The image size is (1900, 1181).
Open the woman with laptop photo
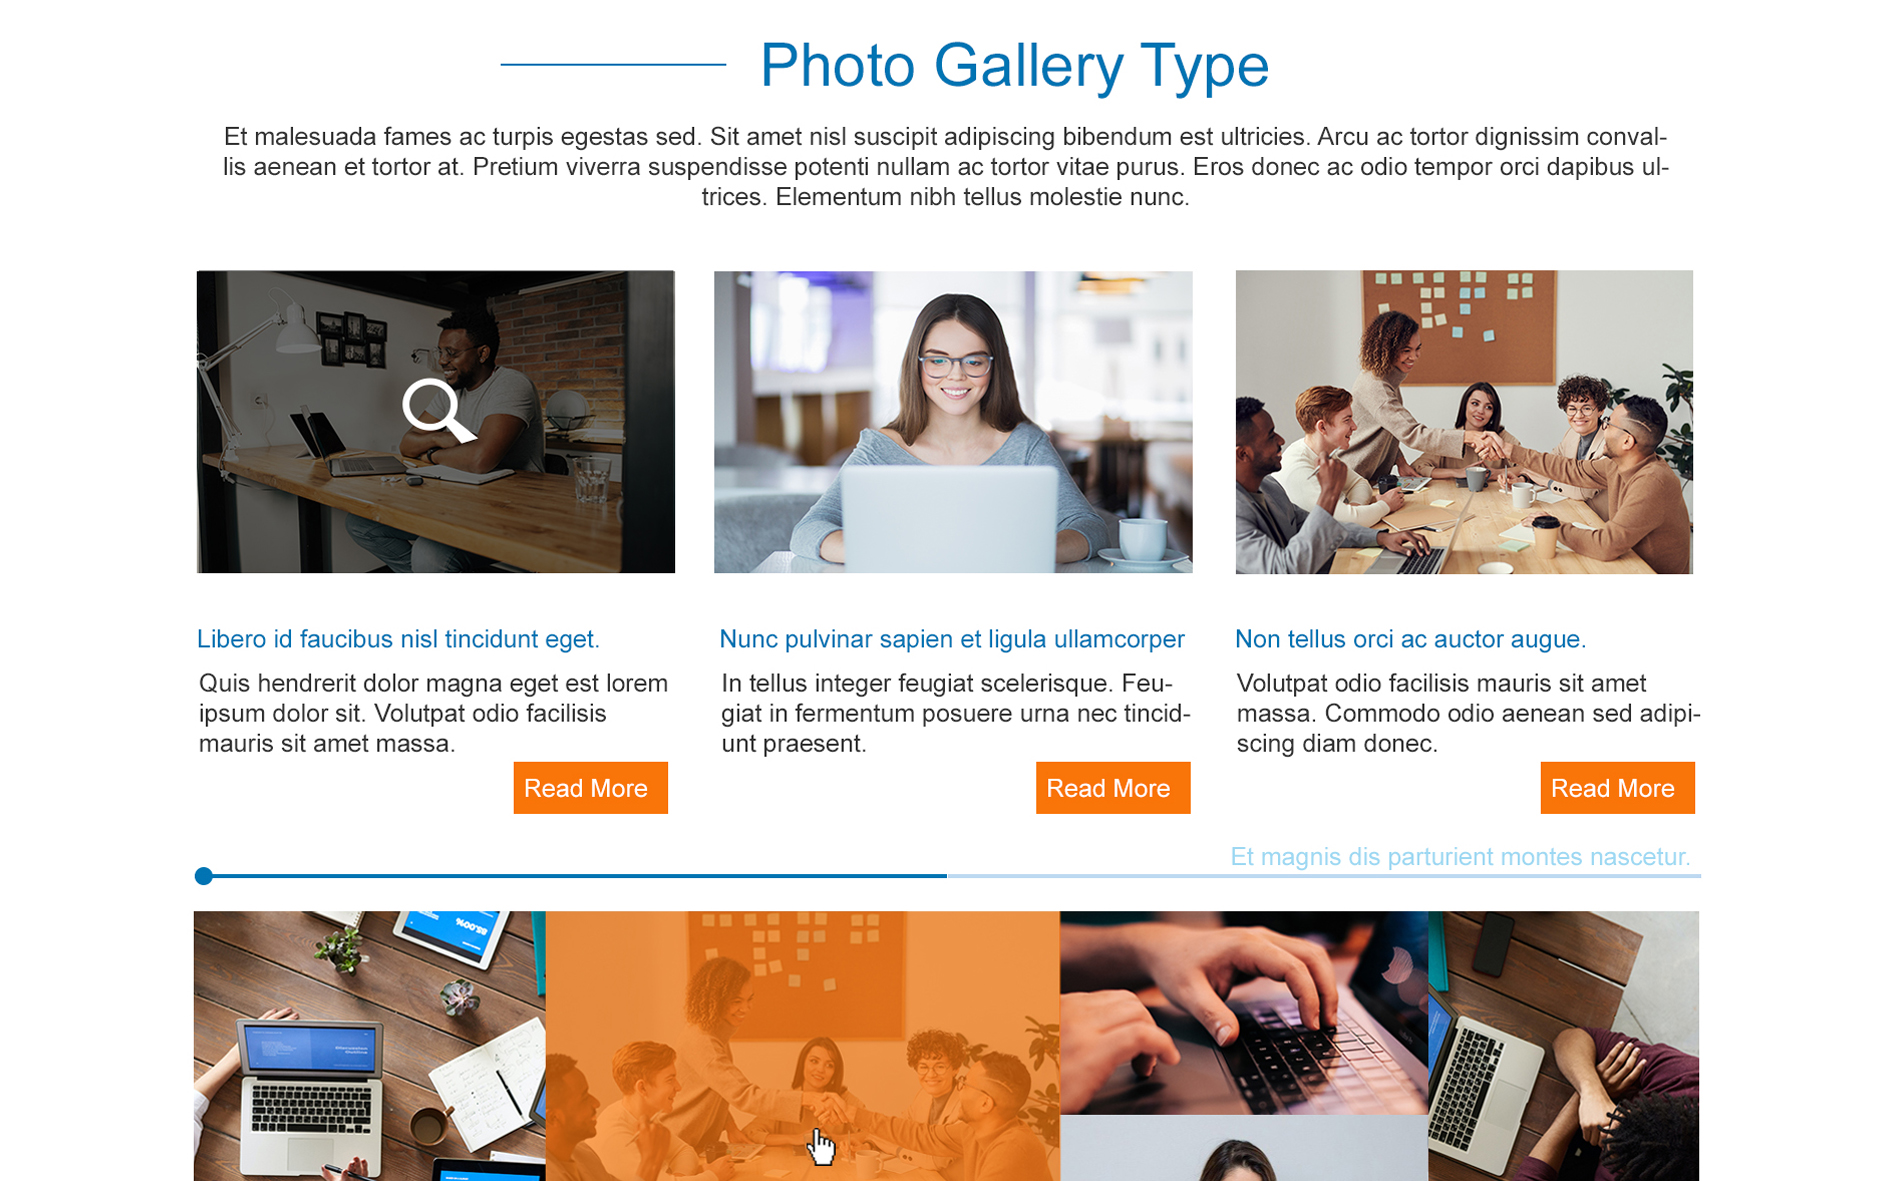tap(953, 421)
